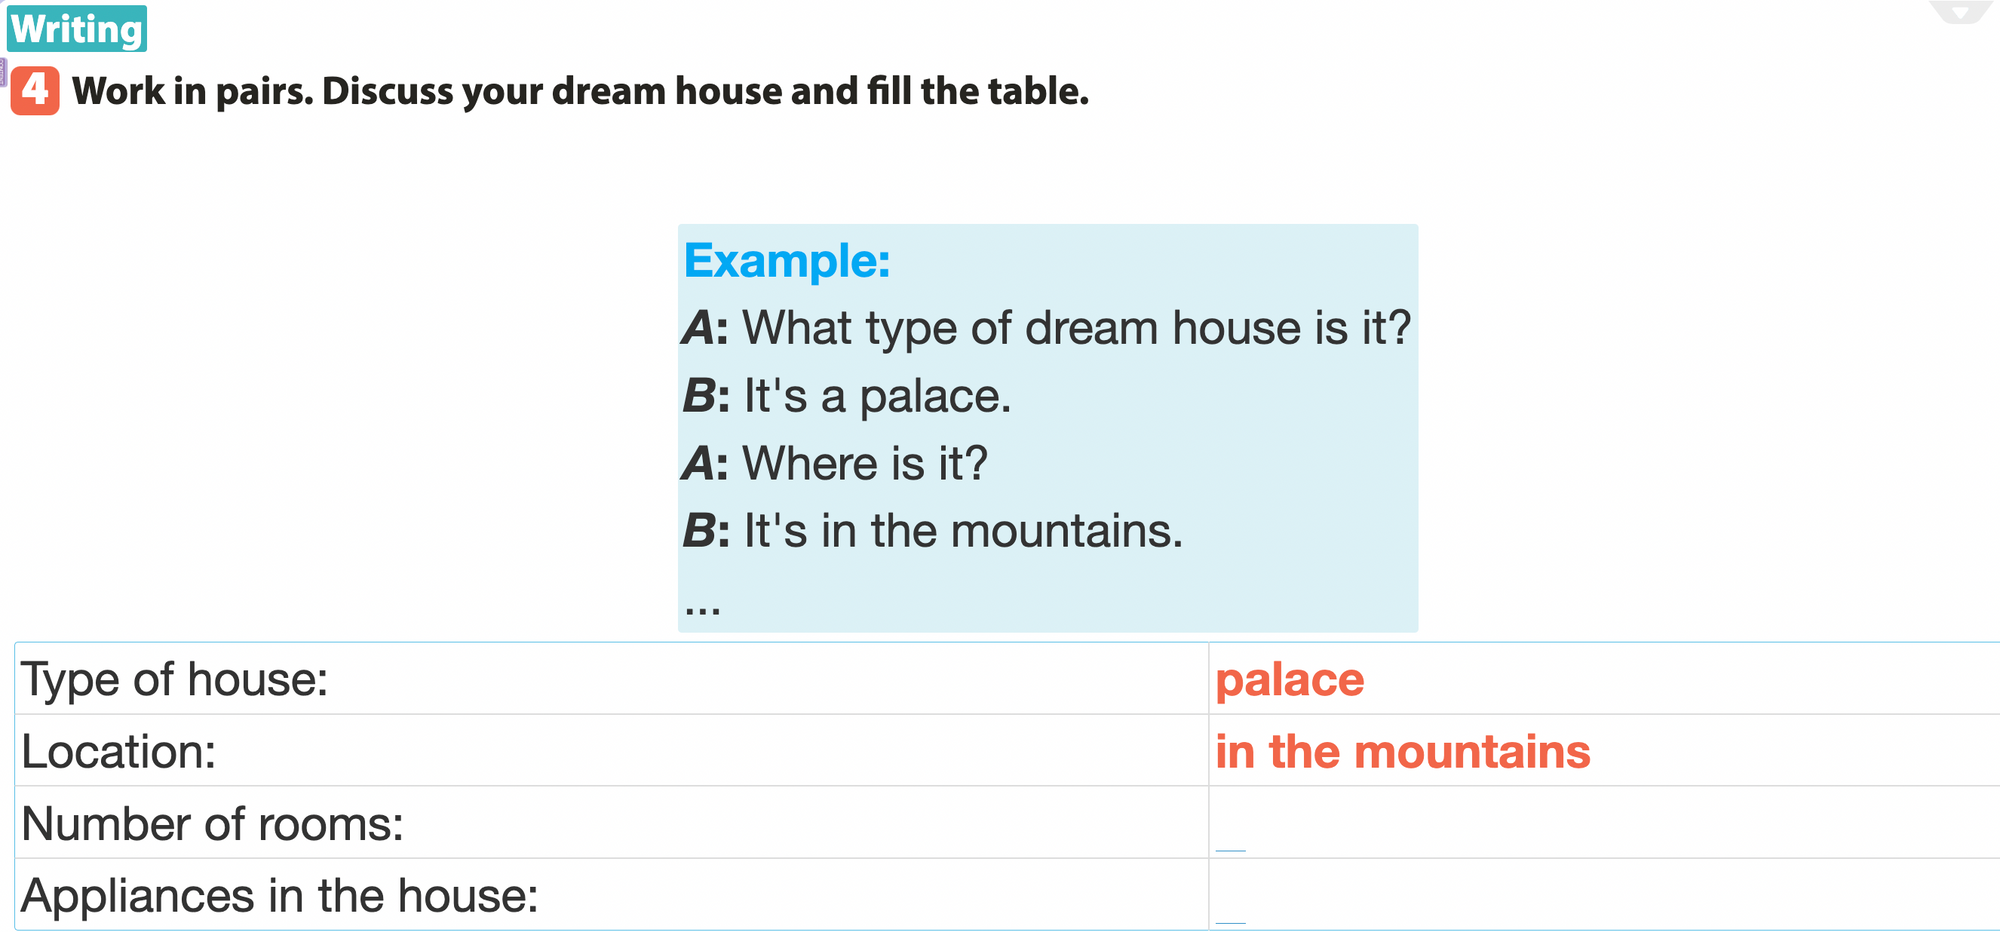2000x932 pixels.
Task: Click the teal Writing section badge
Action: (x=77, y=29)
